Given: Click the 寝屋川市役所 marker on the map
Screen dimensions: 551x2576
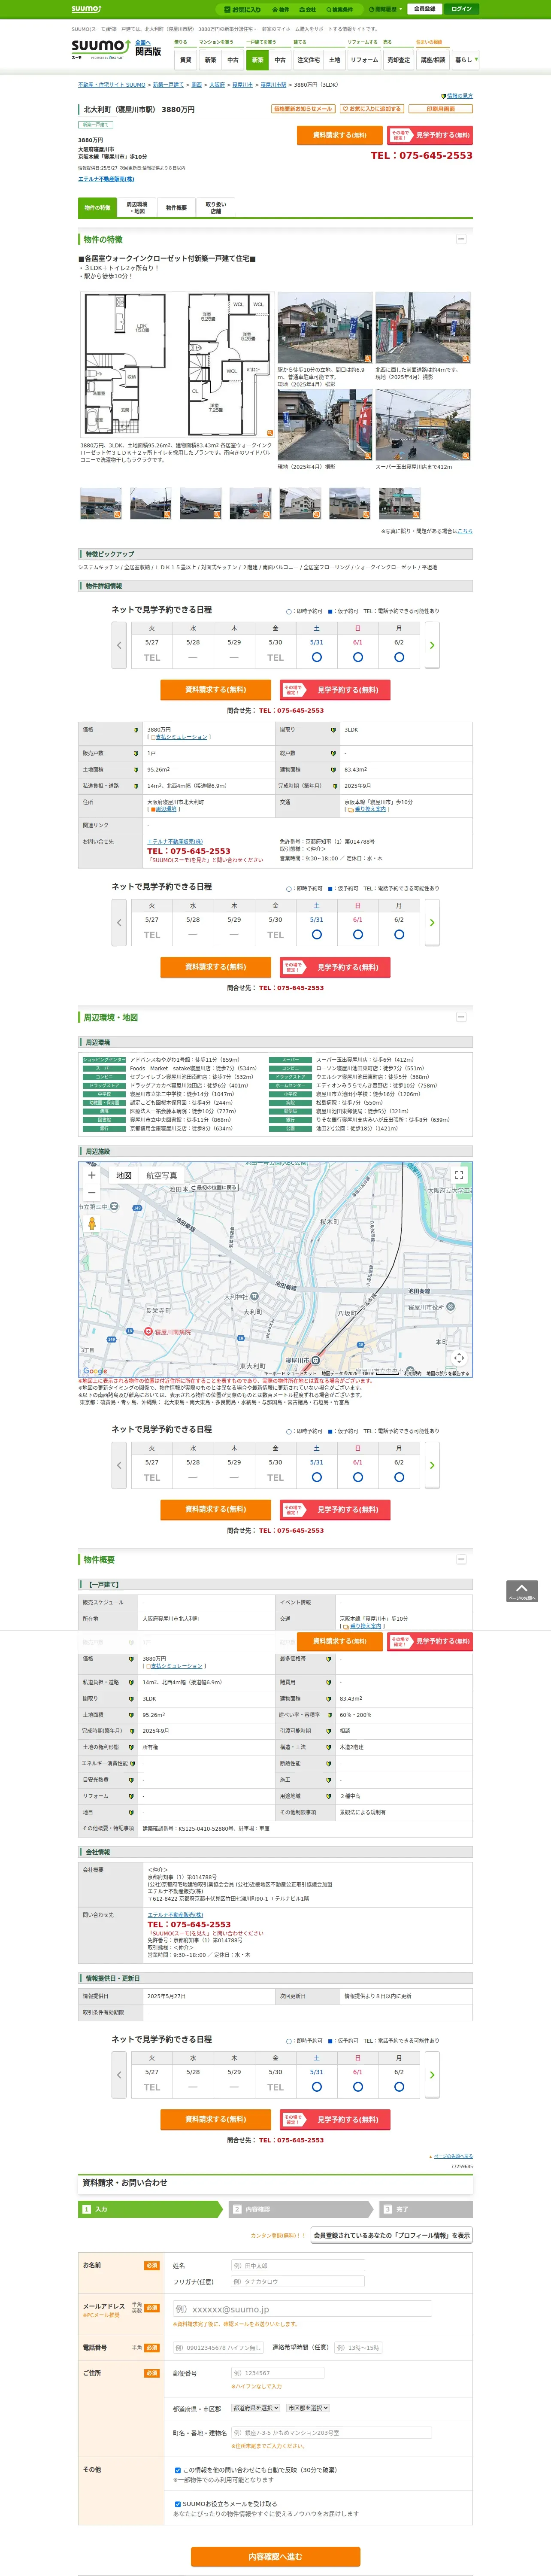Looking at the screenshot, I should click(x=450, y=1306).
